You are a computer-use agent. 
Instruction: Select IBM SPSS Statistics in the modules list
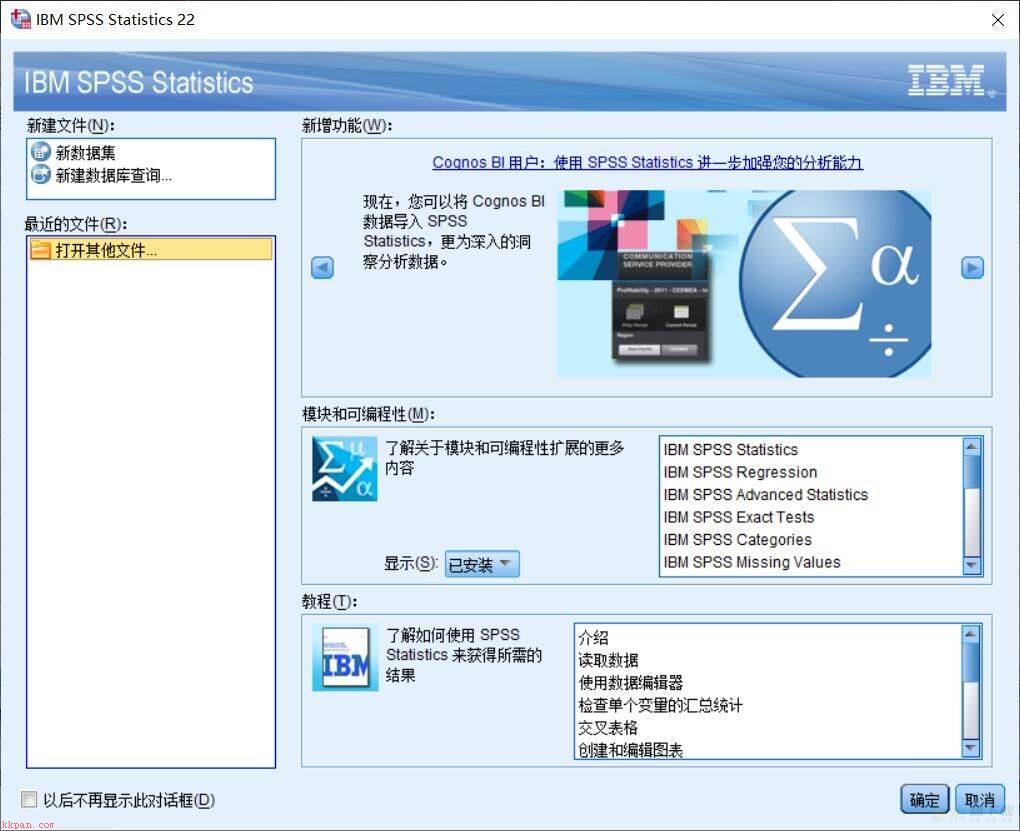[x=810, y=450]
